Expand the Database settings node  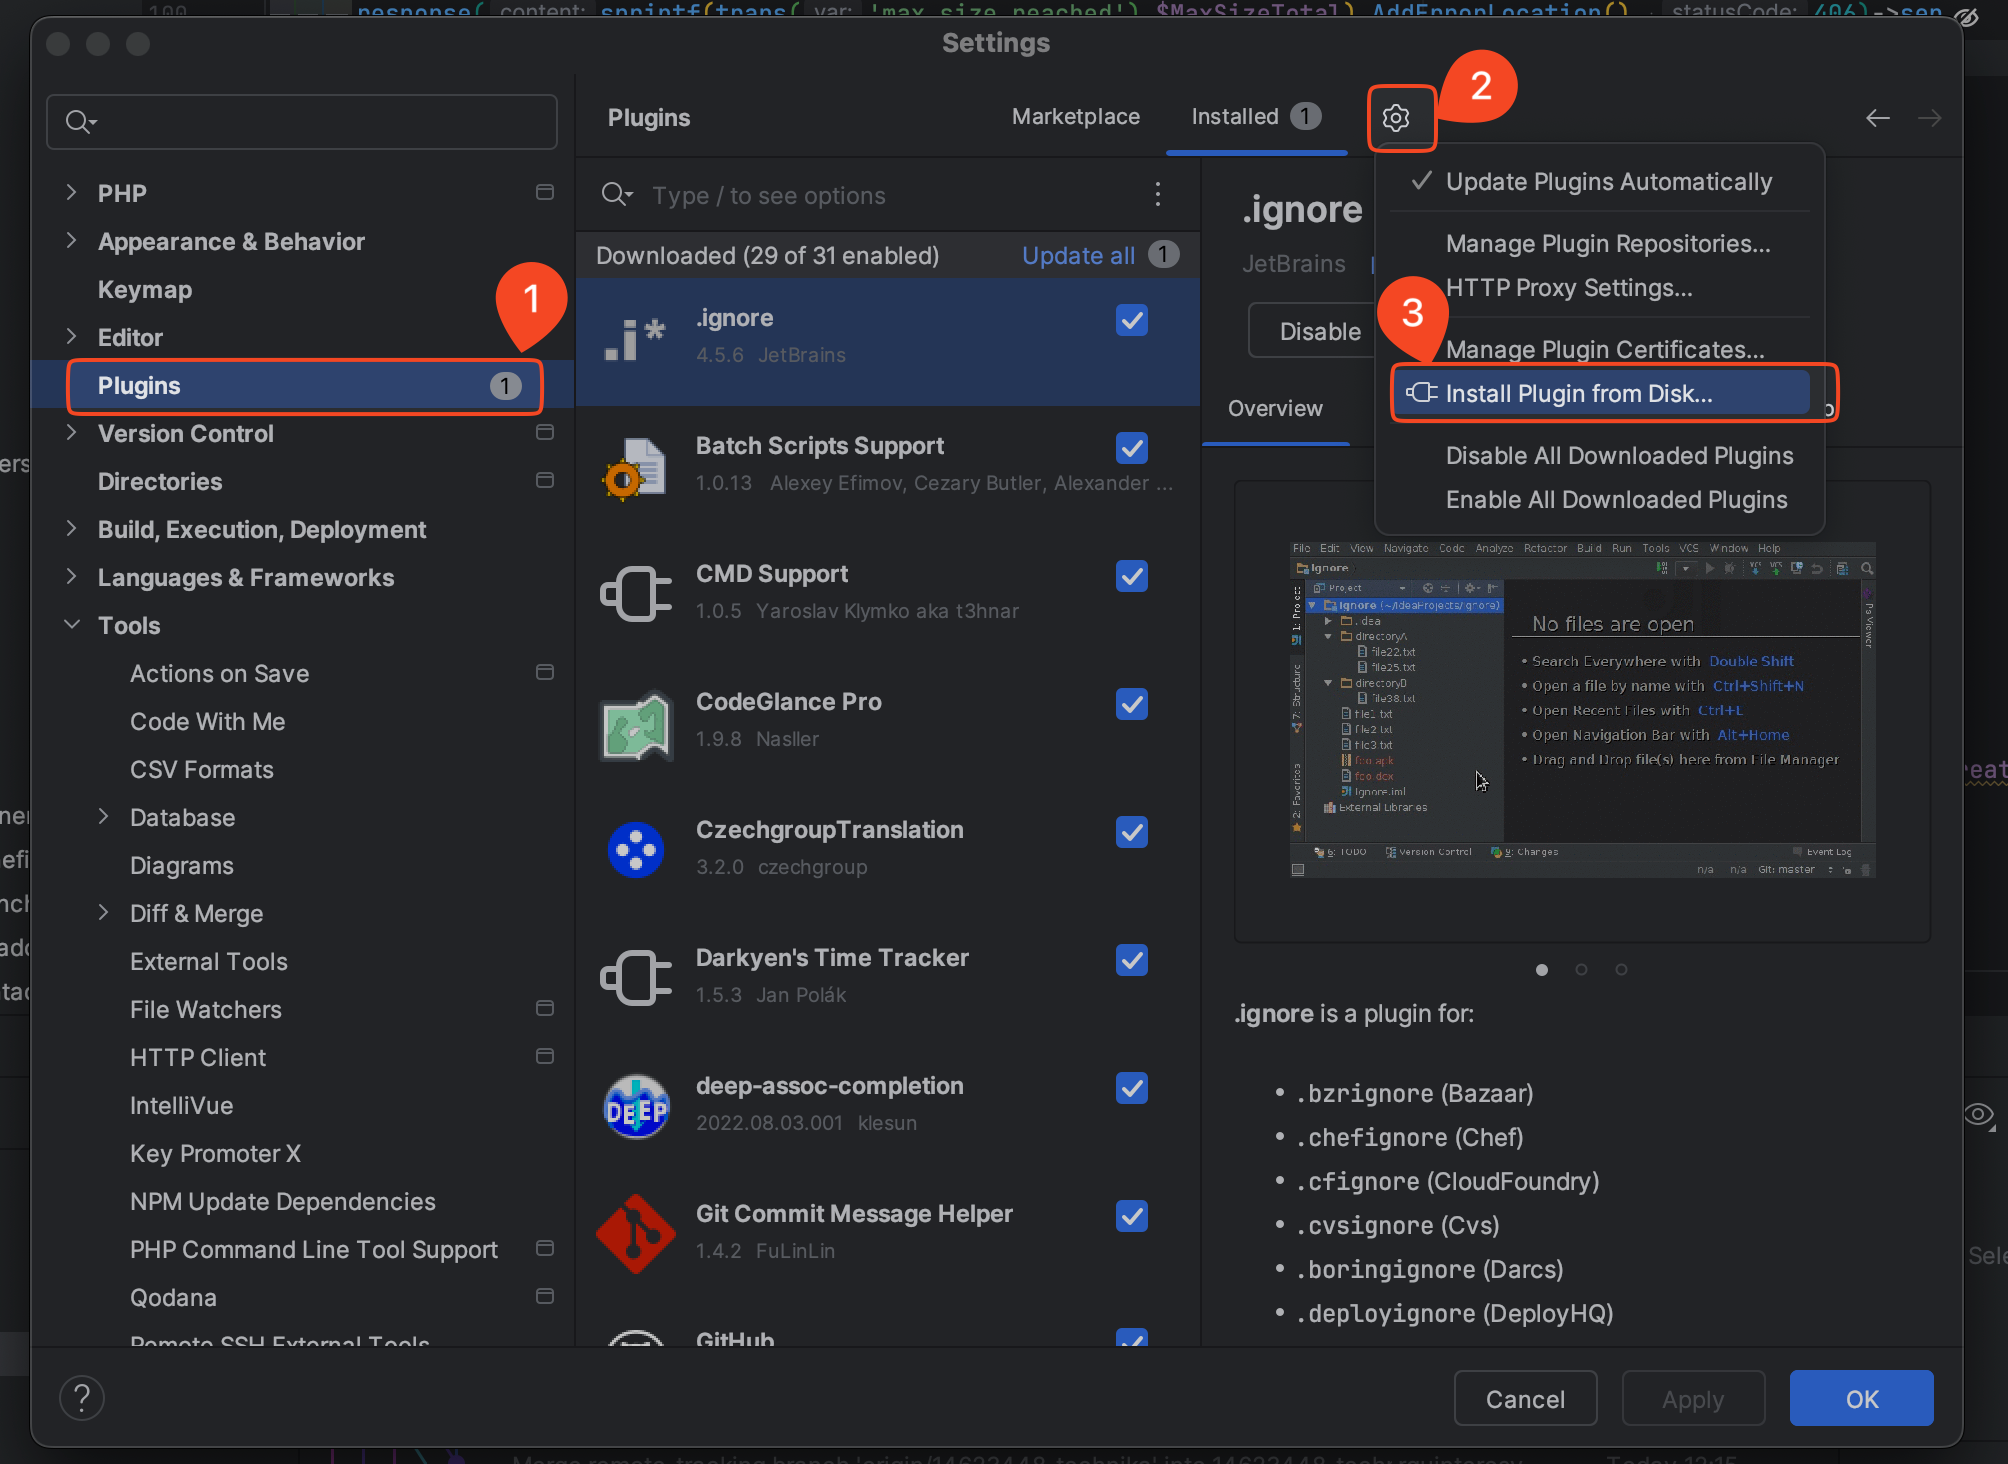[103, 817]
